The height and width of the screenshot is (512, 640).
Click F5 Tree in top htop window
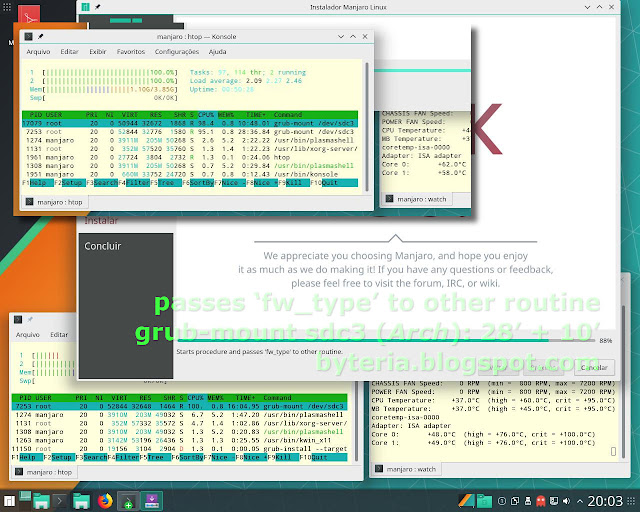pyautogui.click(x=166, y=183)
